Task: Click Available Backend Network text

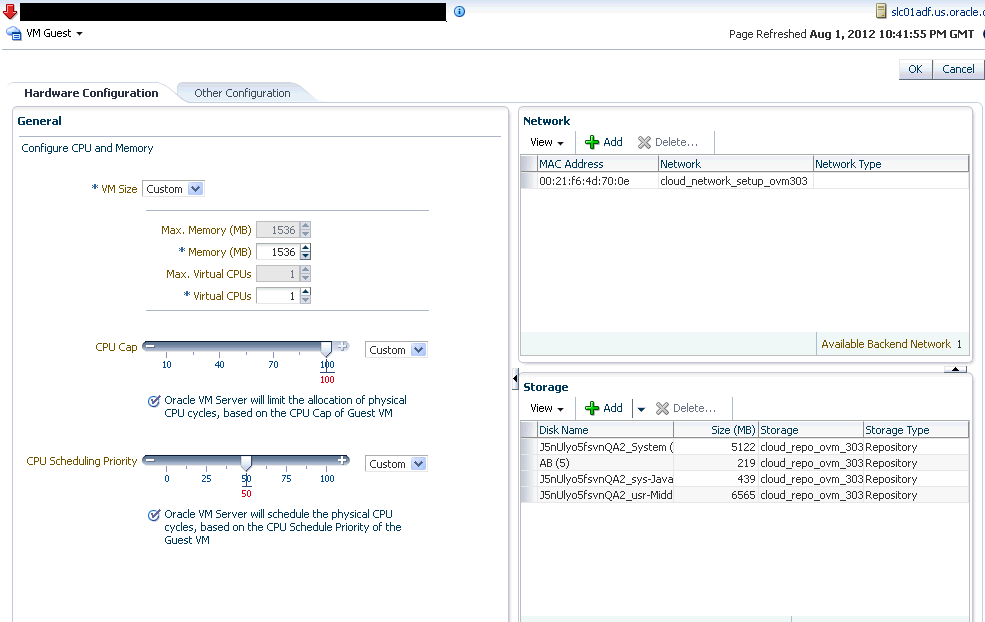Action: coord(886,344)
